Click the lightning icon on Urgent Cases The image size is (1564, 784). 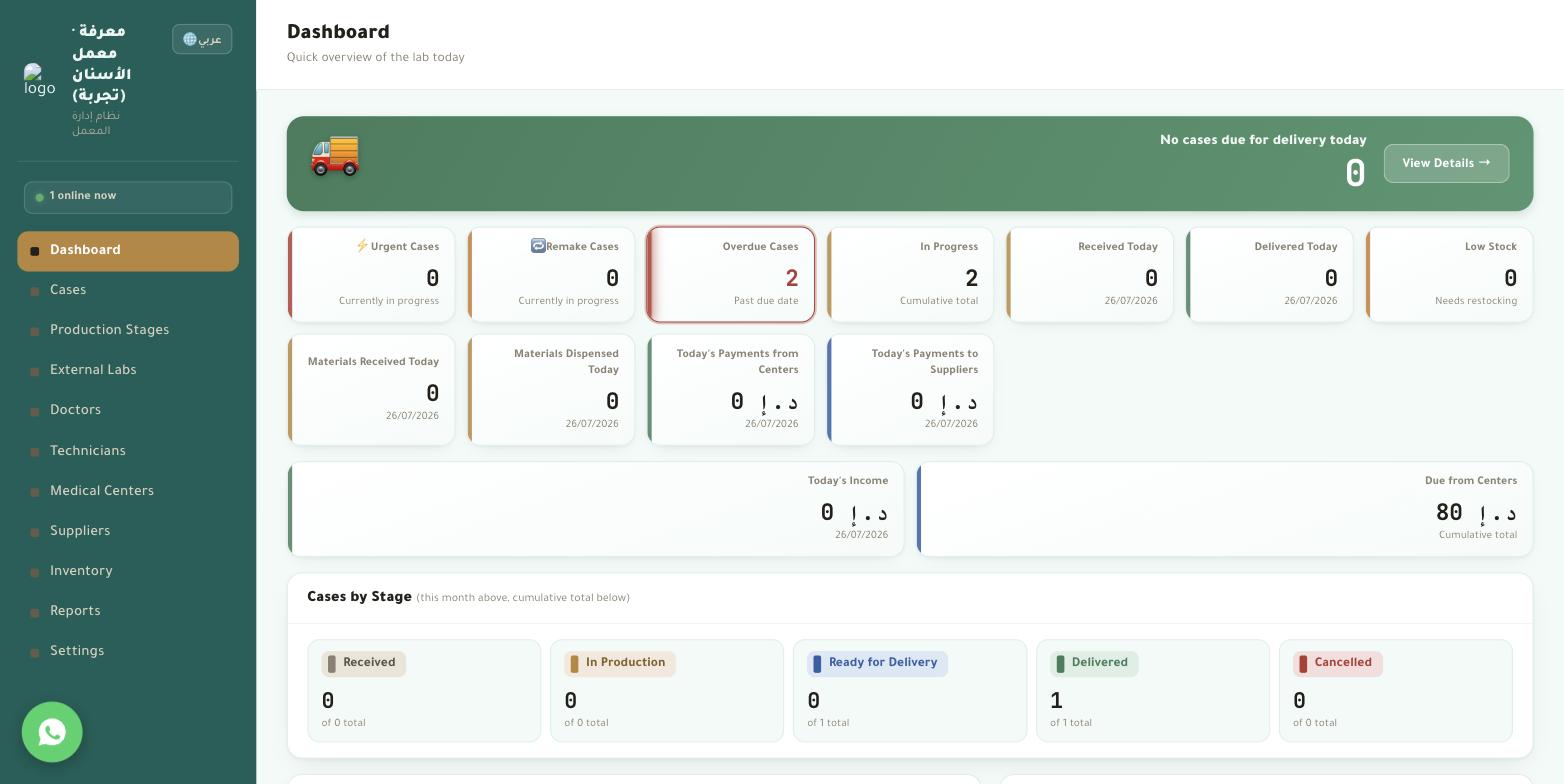(x=362, y=246)
